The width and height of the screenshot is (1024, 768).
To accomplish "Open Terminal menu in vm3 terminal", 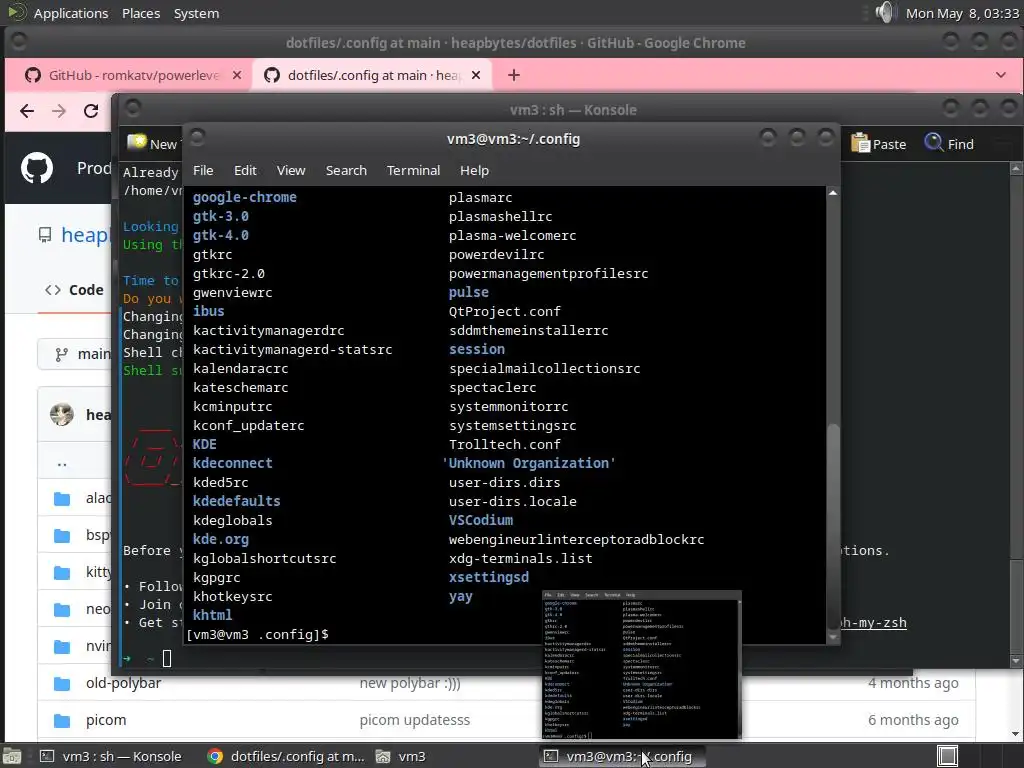I will pyautogui.click(x=413, y=170).
